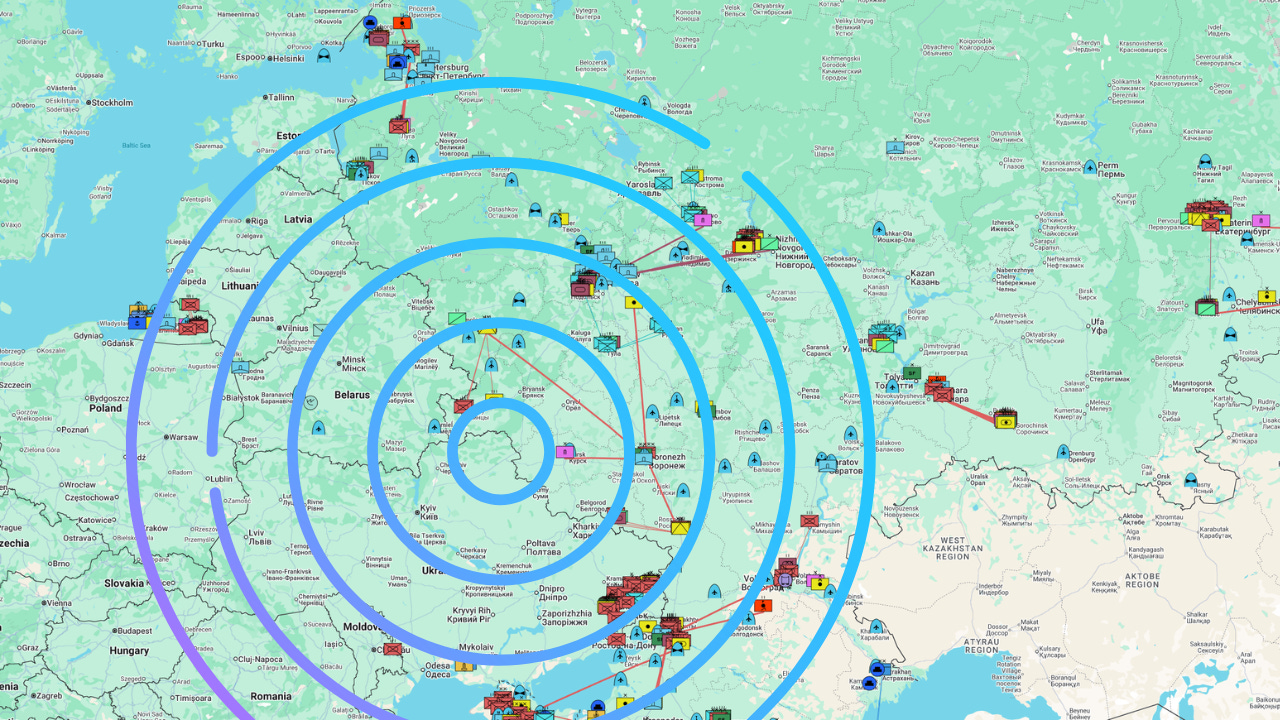Select the Riga label

[259, 220]
